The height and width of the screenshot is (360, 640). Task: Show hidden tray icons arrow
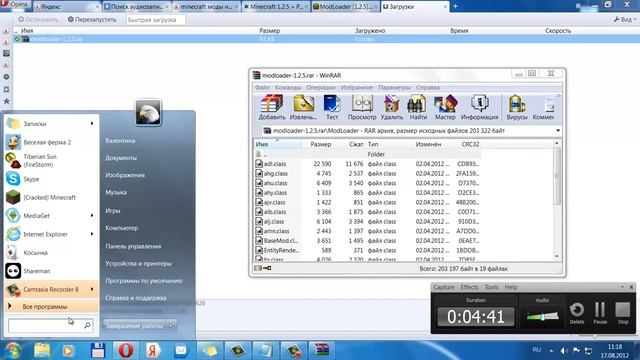(x=551, y=351)
